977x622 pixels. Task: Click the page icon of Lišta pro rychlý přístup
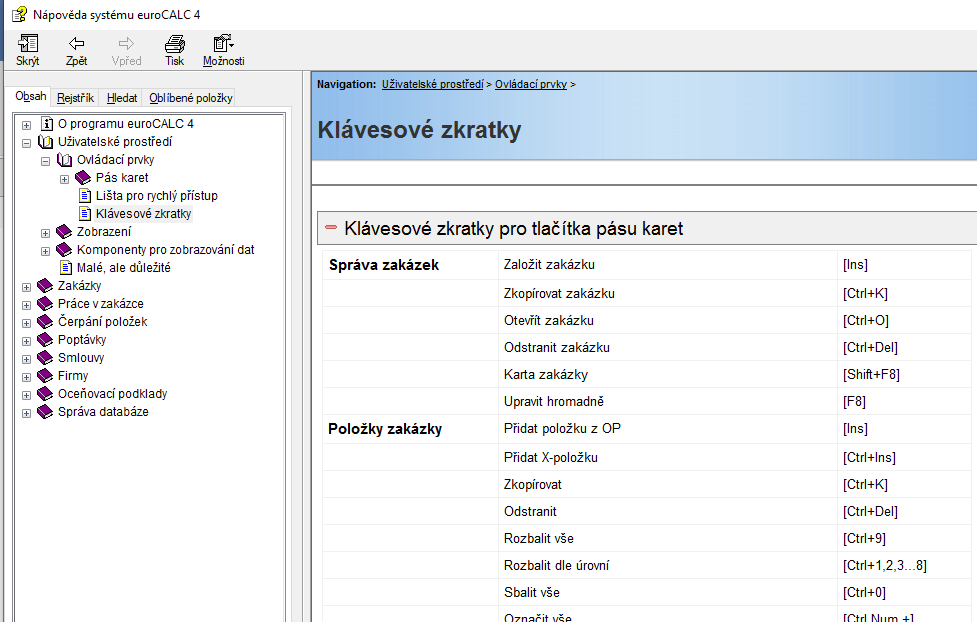85,196
